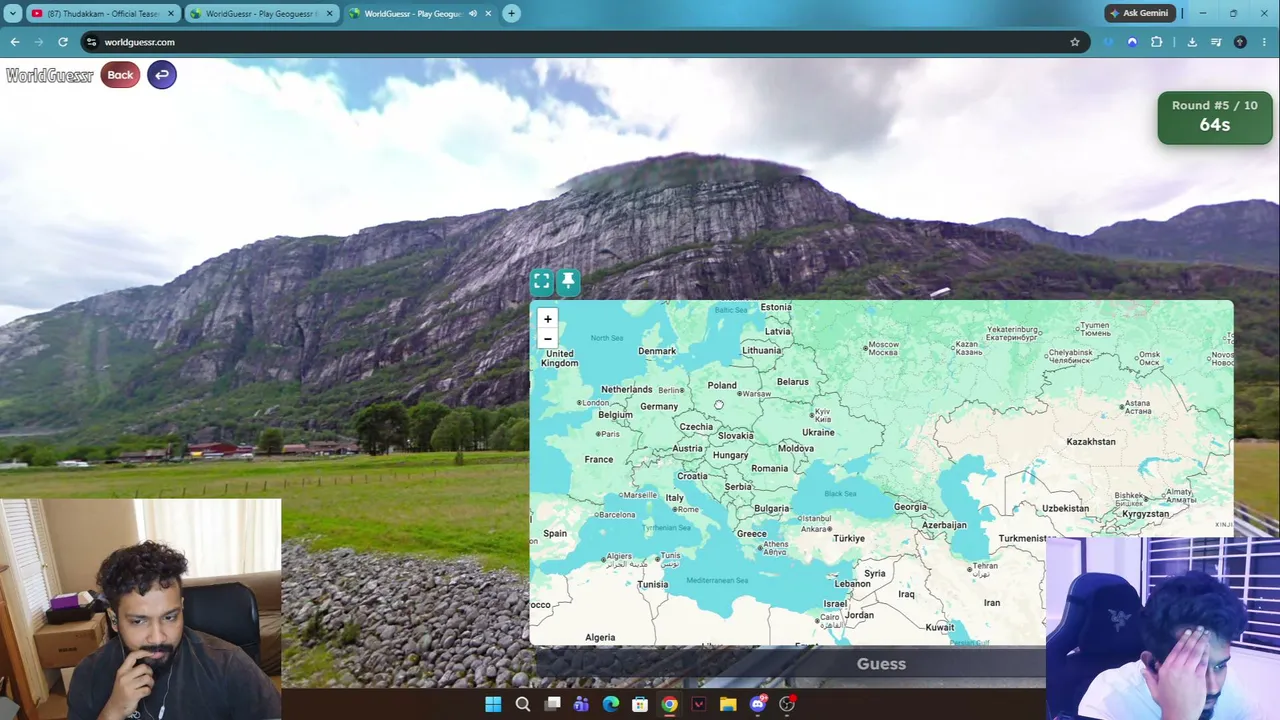Click the Google Chrome taskbar icon
Screen dimensions: 1280x720
[669, 704]
